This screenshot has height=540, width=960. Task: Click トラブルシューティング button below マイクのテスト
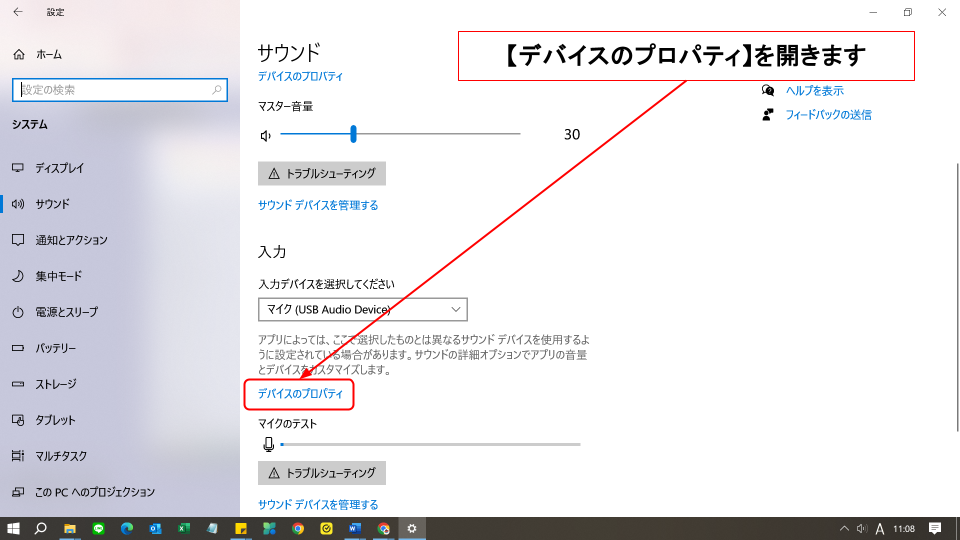click(321, 473)
